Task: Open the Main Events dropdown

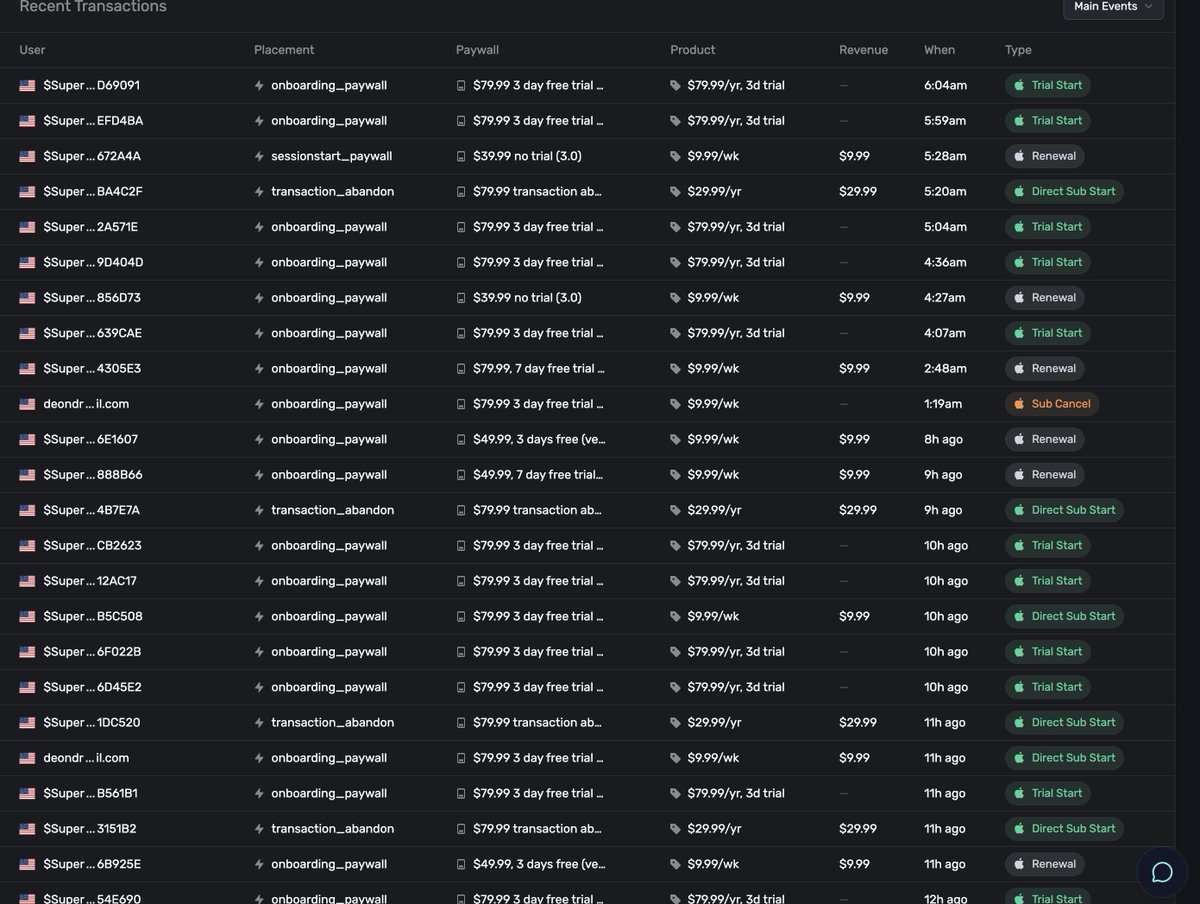Action: pyautogui.click(x=1113, y=7)
